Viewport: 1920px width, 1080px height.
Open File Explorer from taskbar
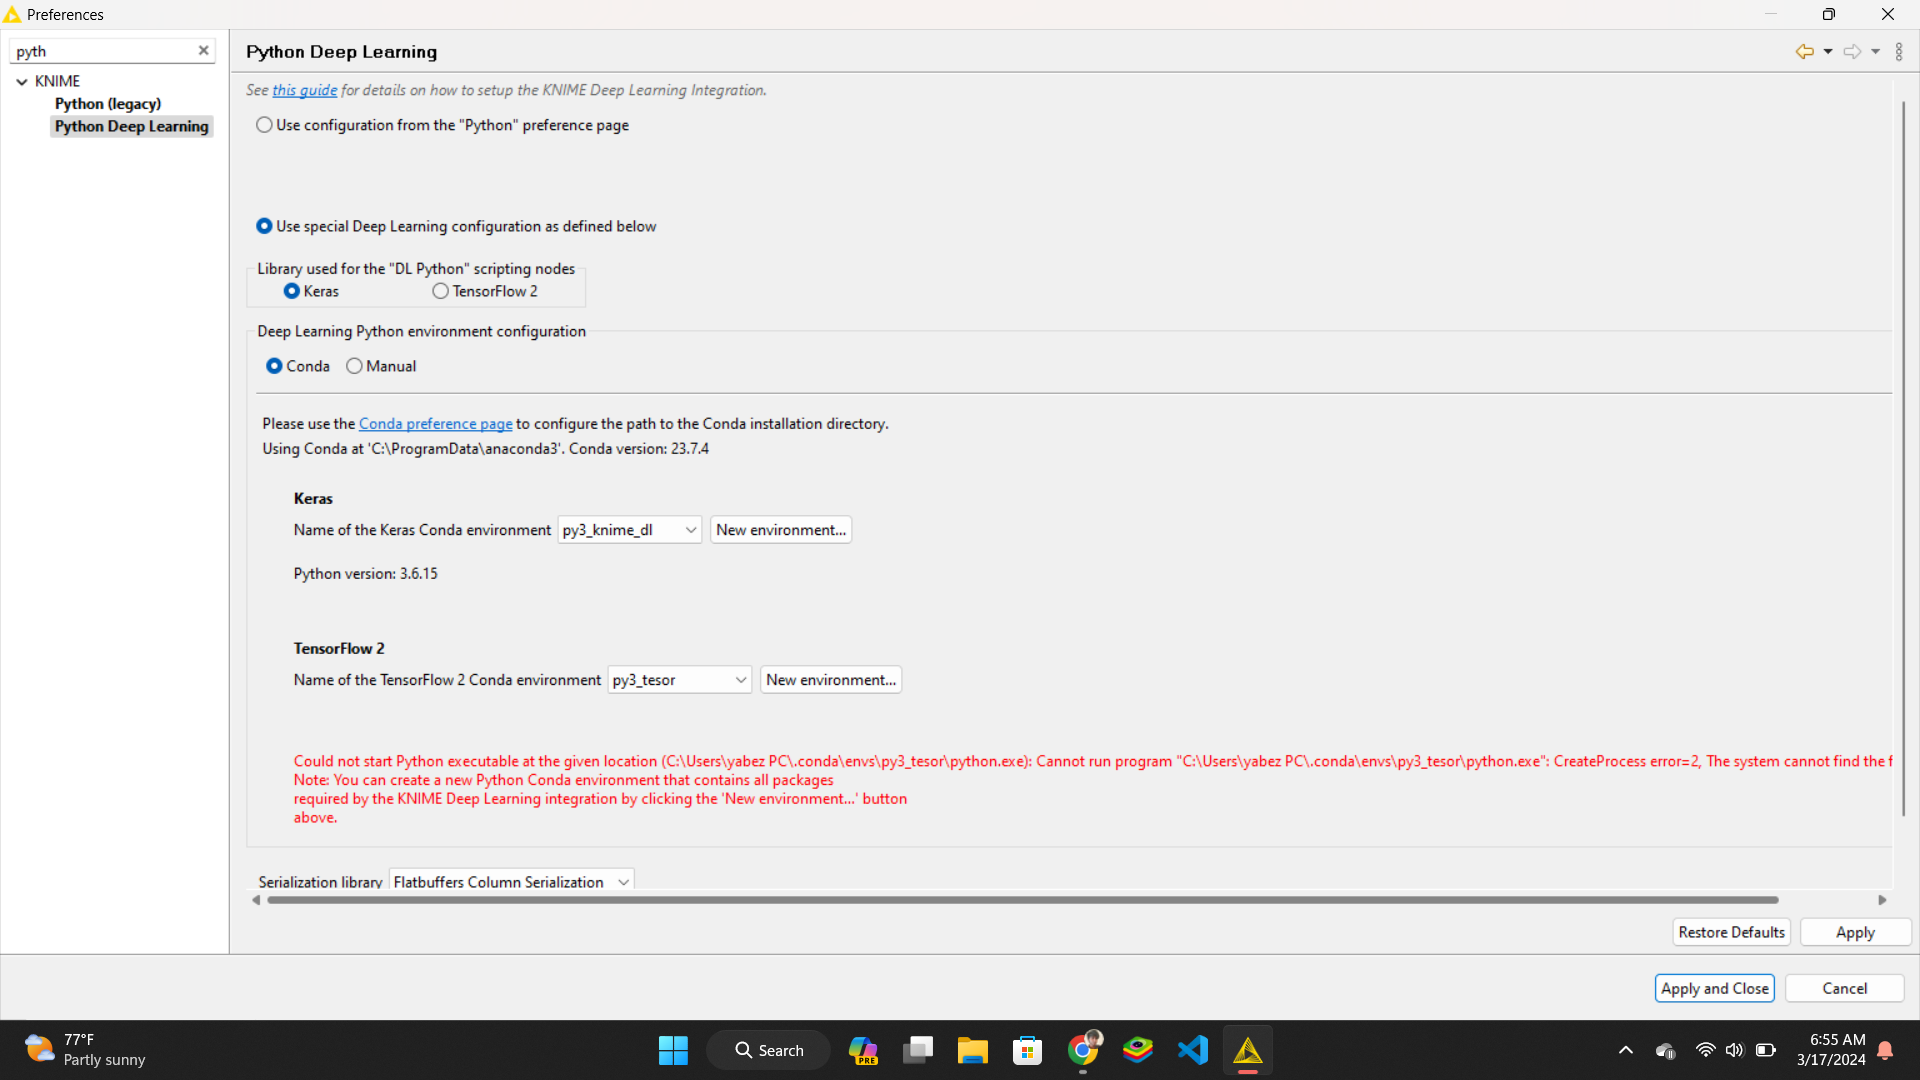(972, 1050)
